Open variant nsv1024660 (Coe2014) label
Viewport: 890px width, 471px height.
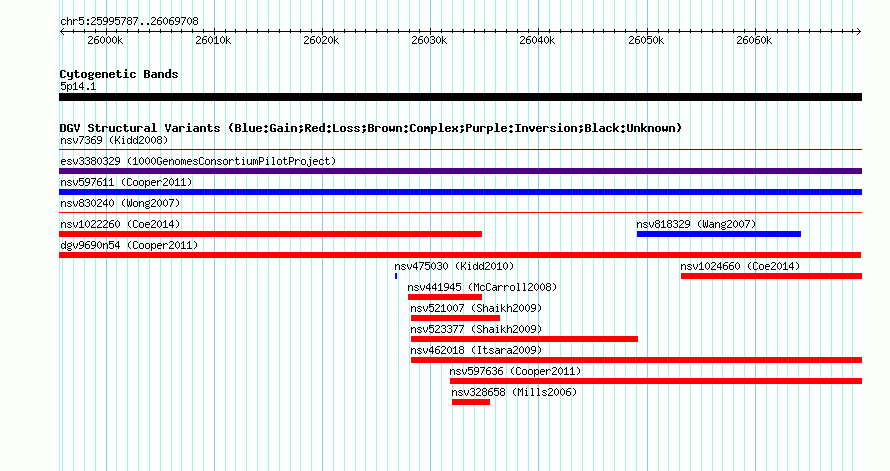pos(740,266)
